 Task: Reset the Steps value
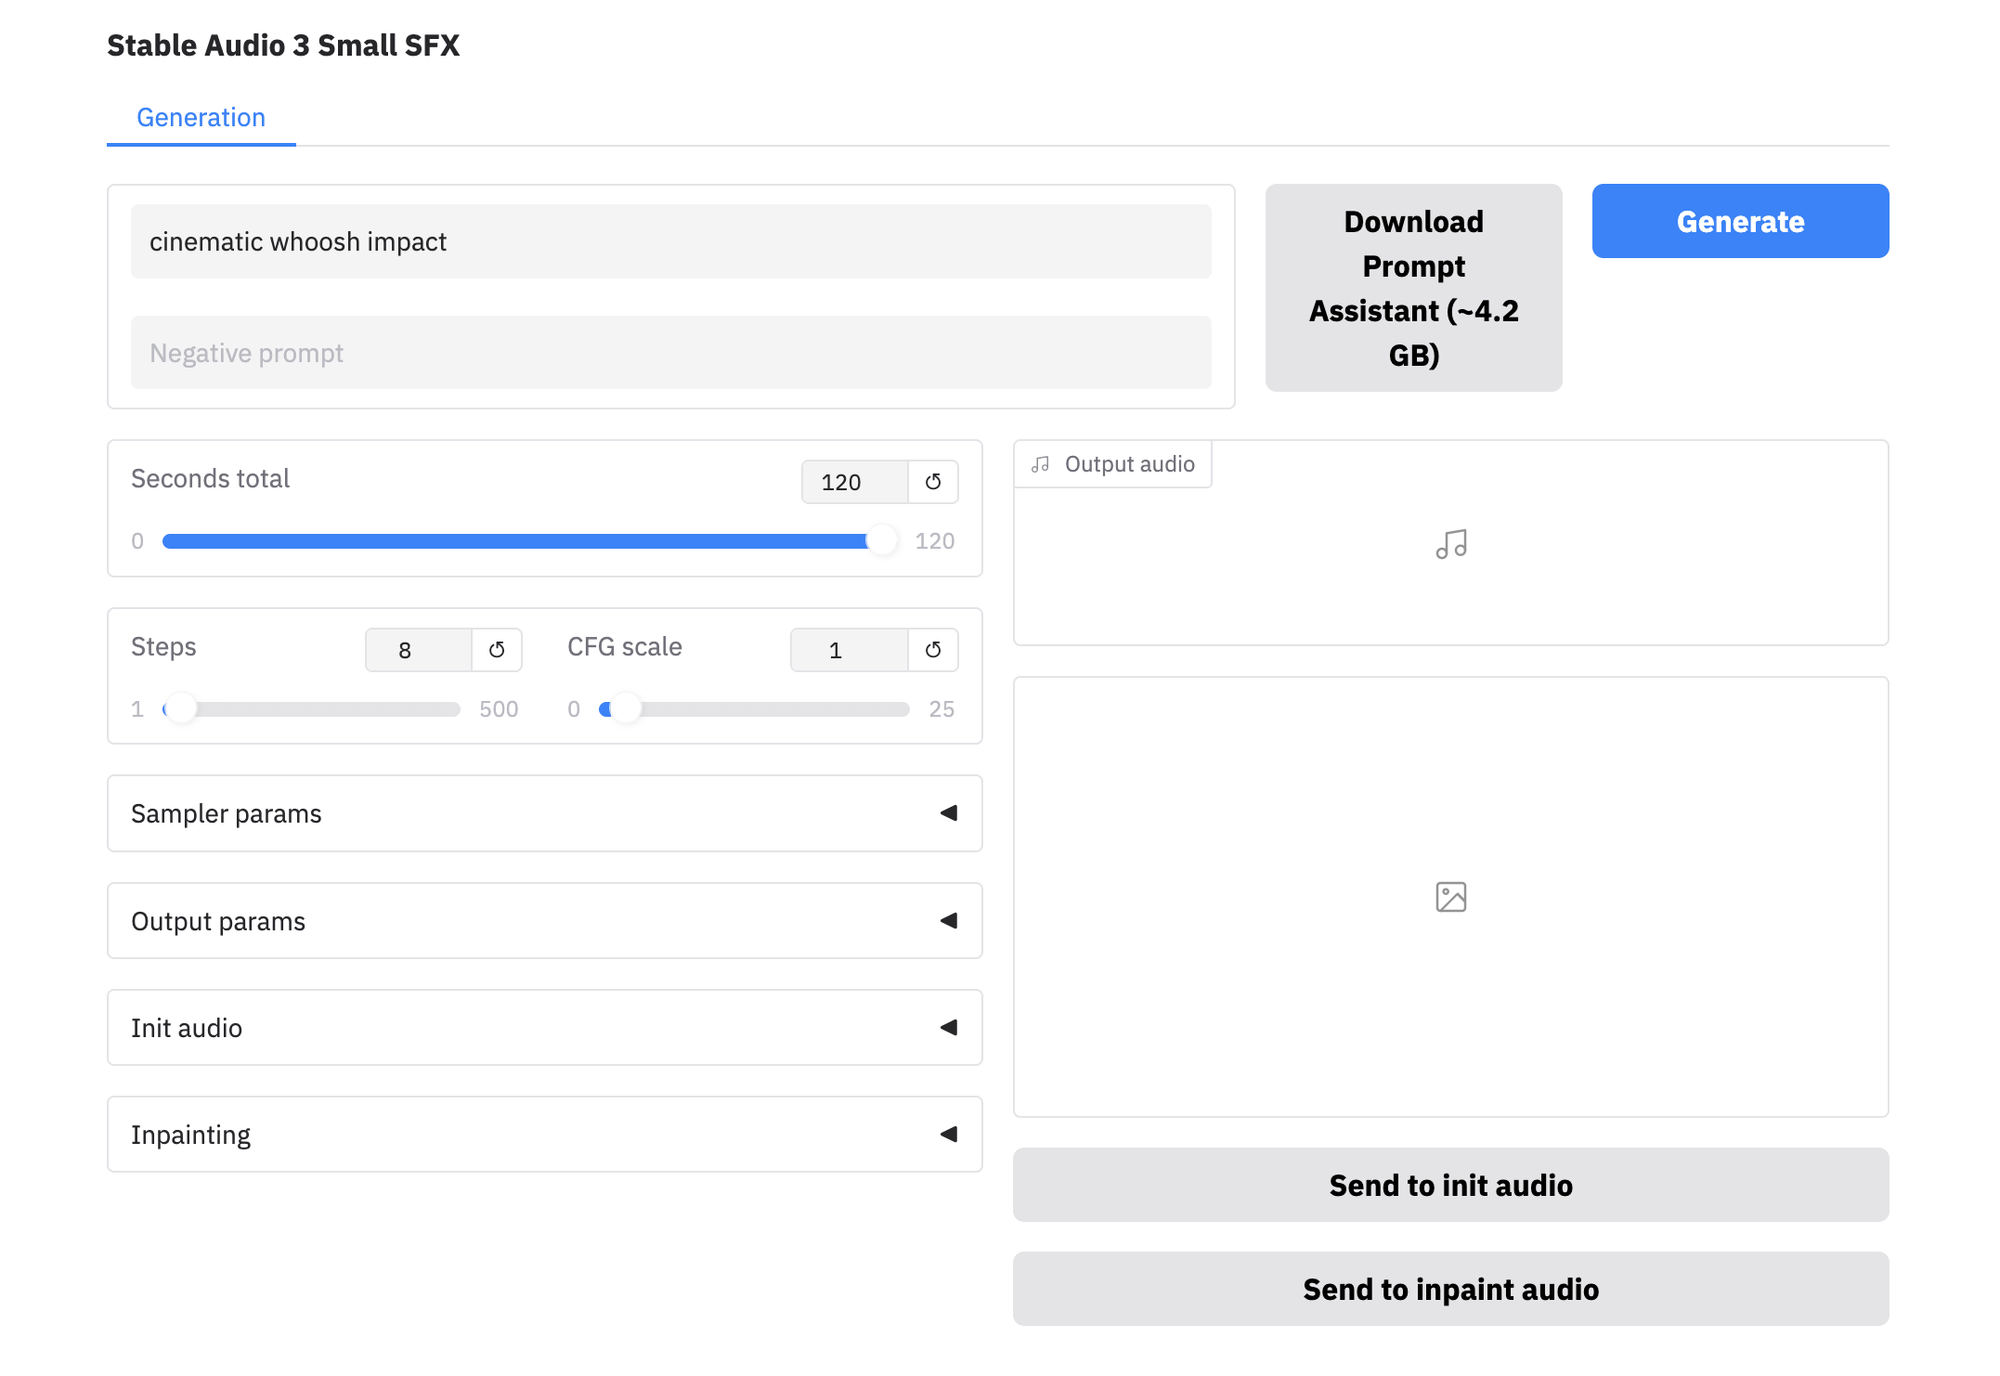pos(497,650)
